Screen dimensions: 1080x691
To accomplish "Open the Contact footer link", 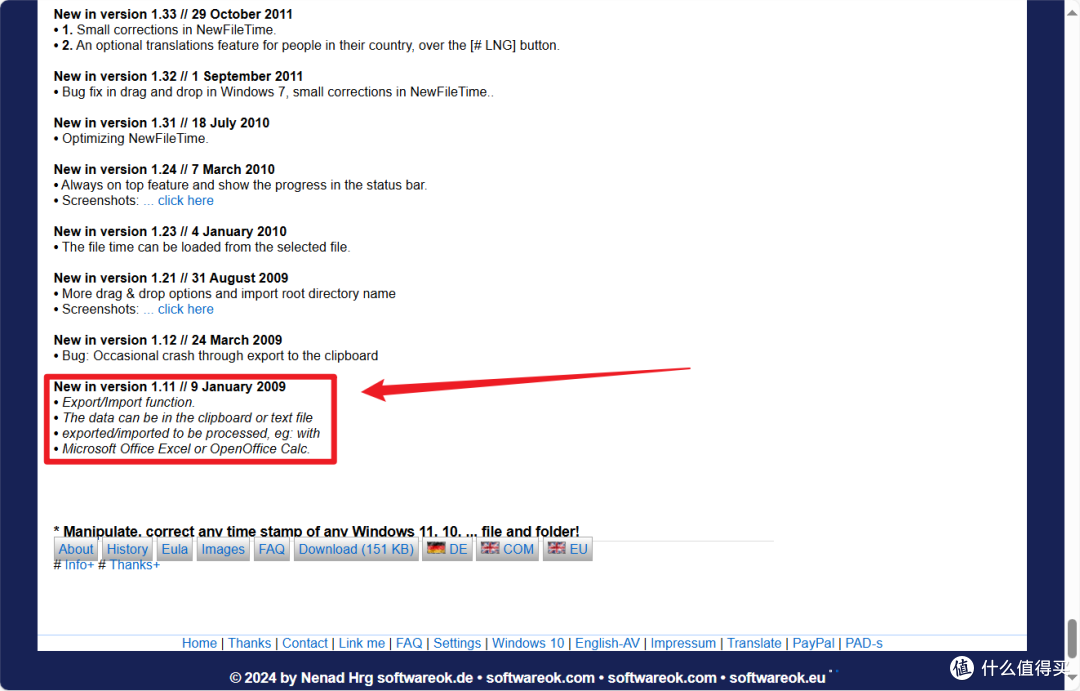I will click(x=304, y=643).
